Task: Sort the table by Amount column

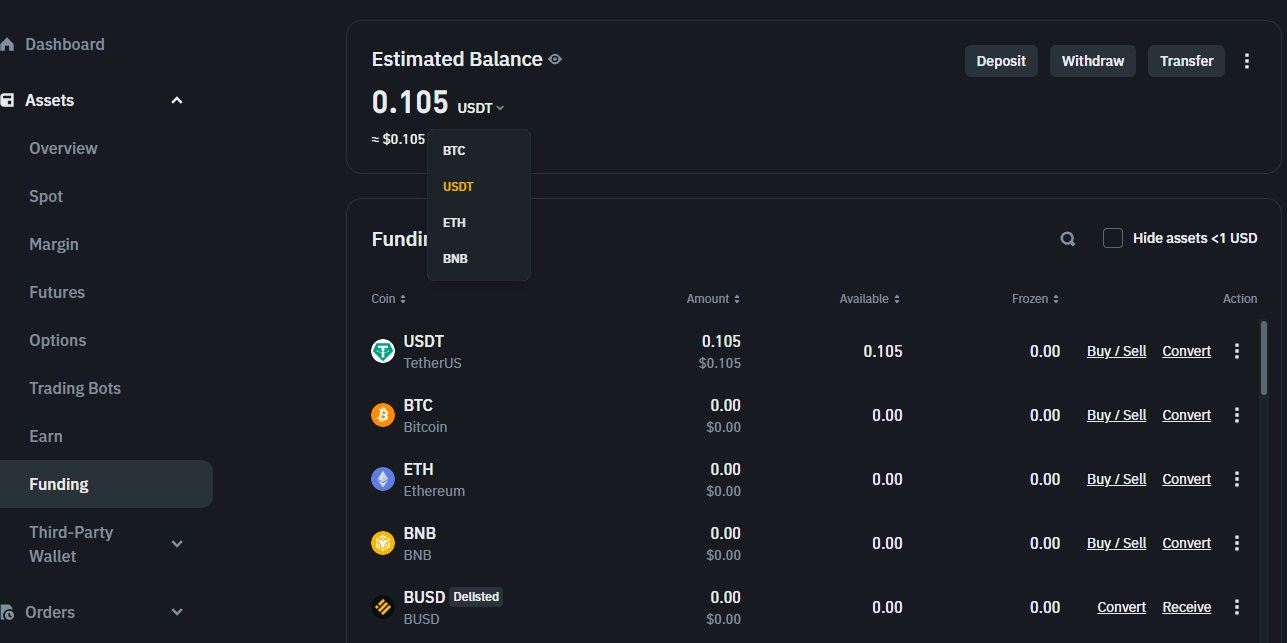Action: (713, 299)
